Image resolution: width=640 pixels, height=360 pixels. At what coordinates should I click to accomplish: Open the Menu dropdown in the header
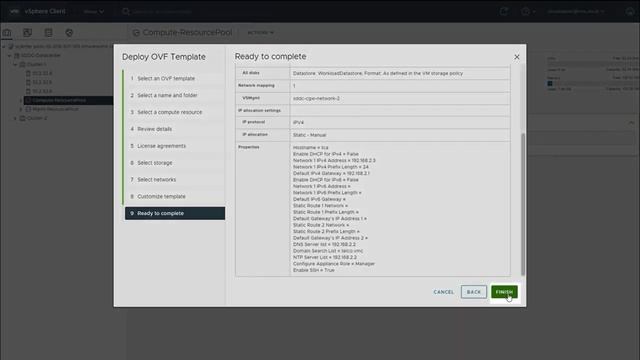pyautogui.click(x=93, y=11)
